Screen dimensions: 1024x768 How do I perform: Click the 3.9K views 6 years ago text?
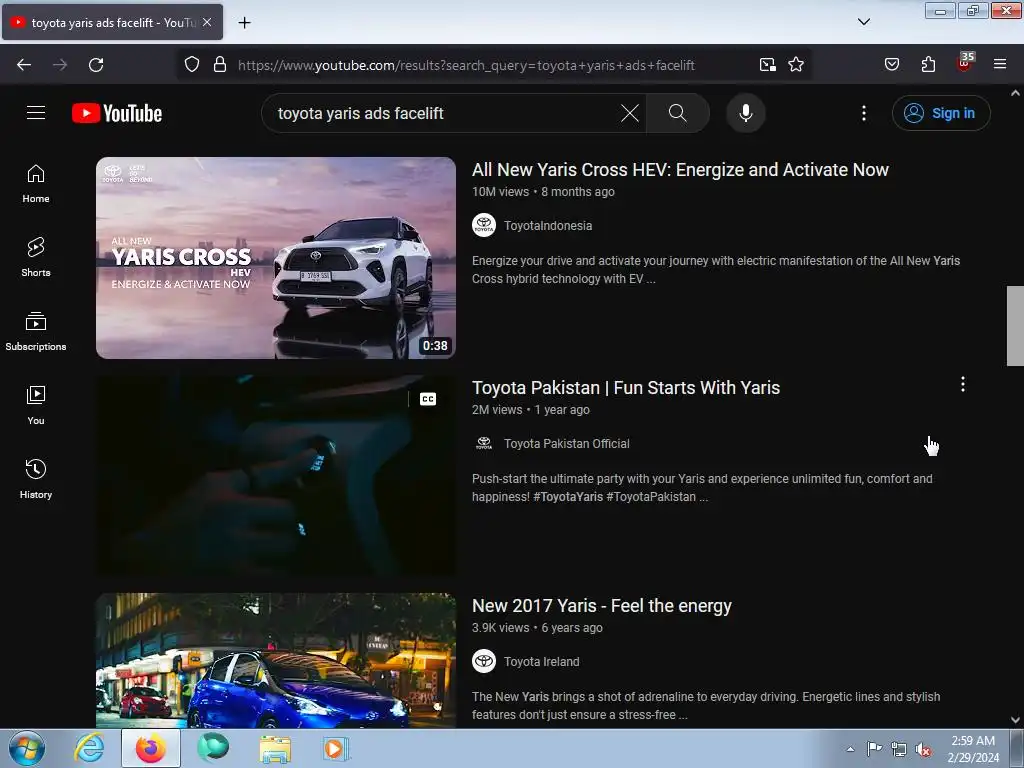[x=537, y=628]
